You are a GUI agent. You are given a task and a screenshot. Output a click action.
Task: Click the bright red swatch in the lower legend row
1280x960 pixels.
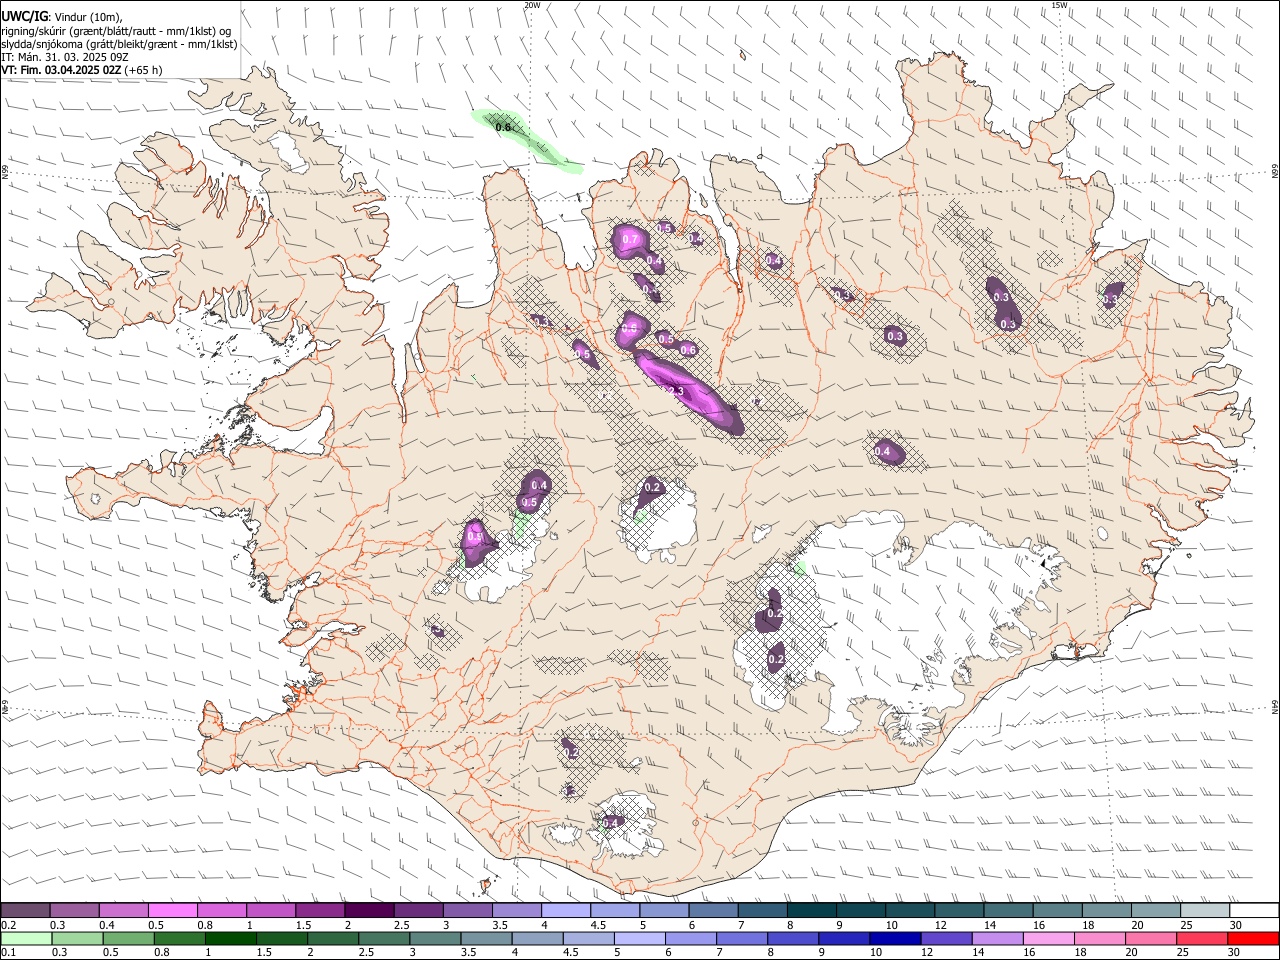tap(1254, 939)
